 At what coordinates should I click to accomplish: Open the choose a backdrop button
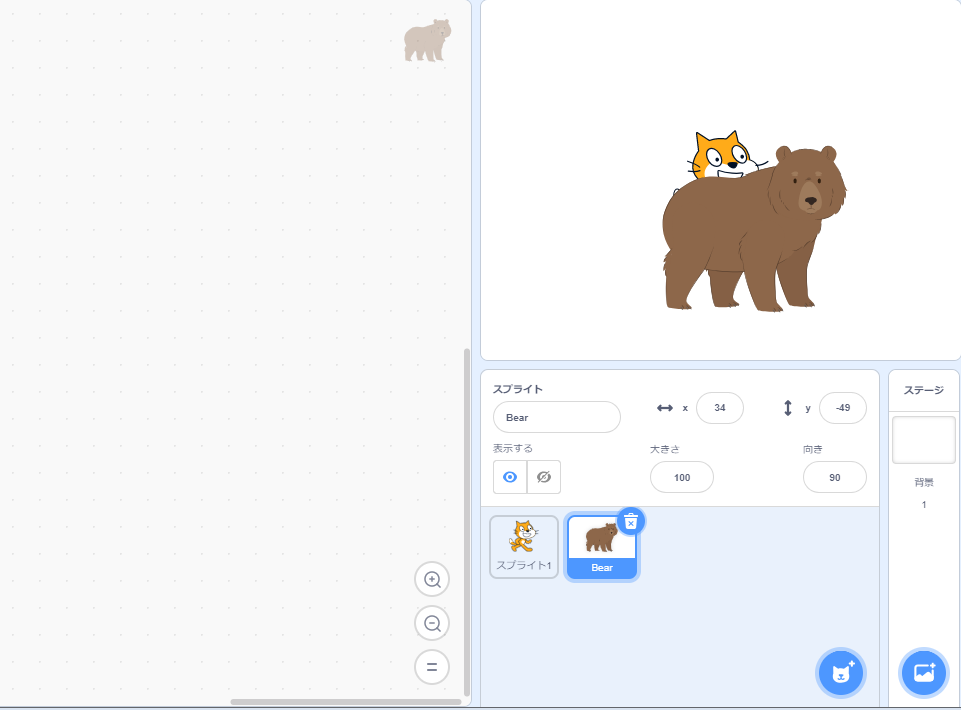(x=924, y=673)
